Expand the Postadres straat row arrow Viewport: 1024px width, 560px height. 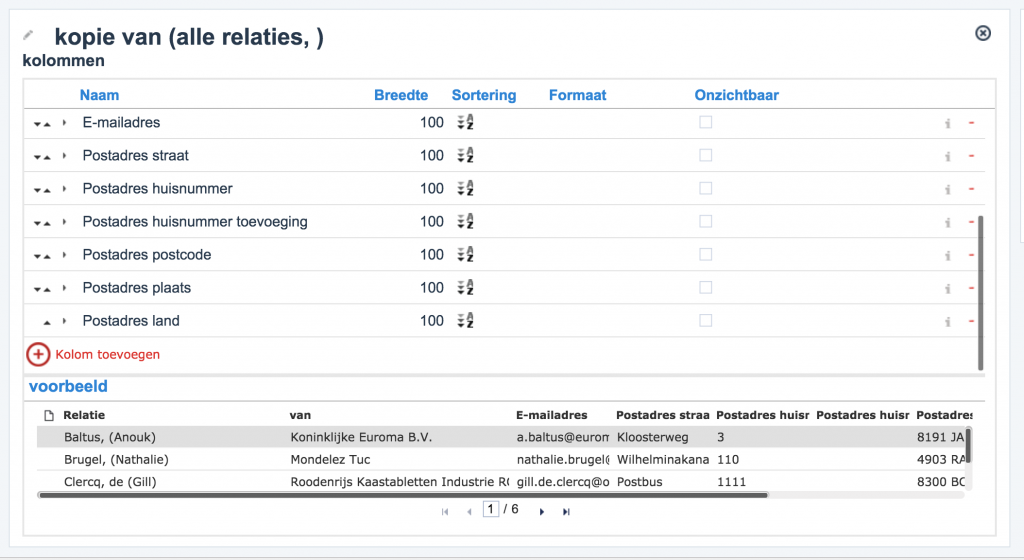point(65,156)
